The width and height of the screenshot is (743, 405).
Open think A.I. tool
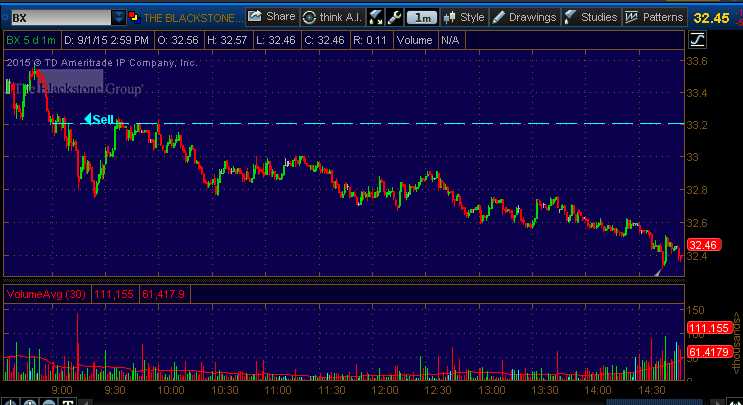point(331,17)
